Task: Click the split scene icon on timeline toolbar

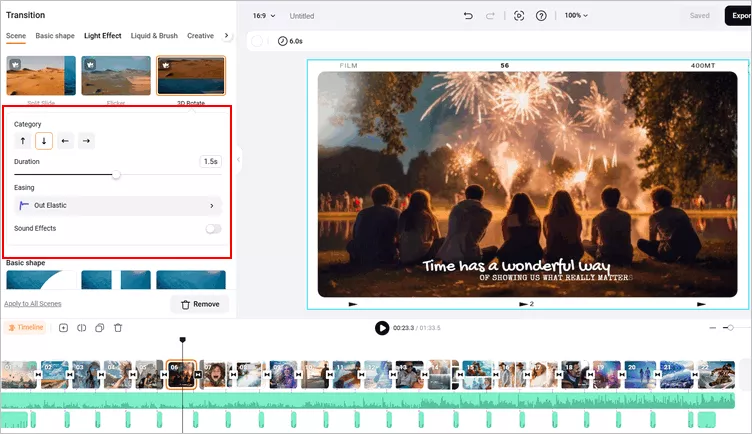Action: 82,328
